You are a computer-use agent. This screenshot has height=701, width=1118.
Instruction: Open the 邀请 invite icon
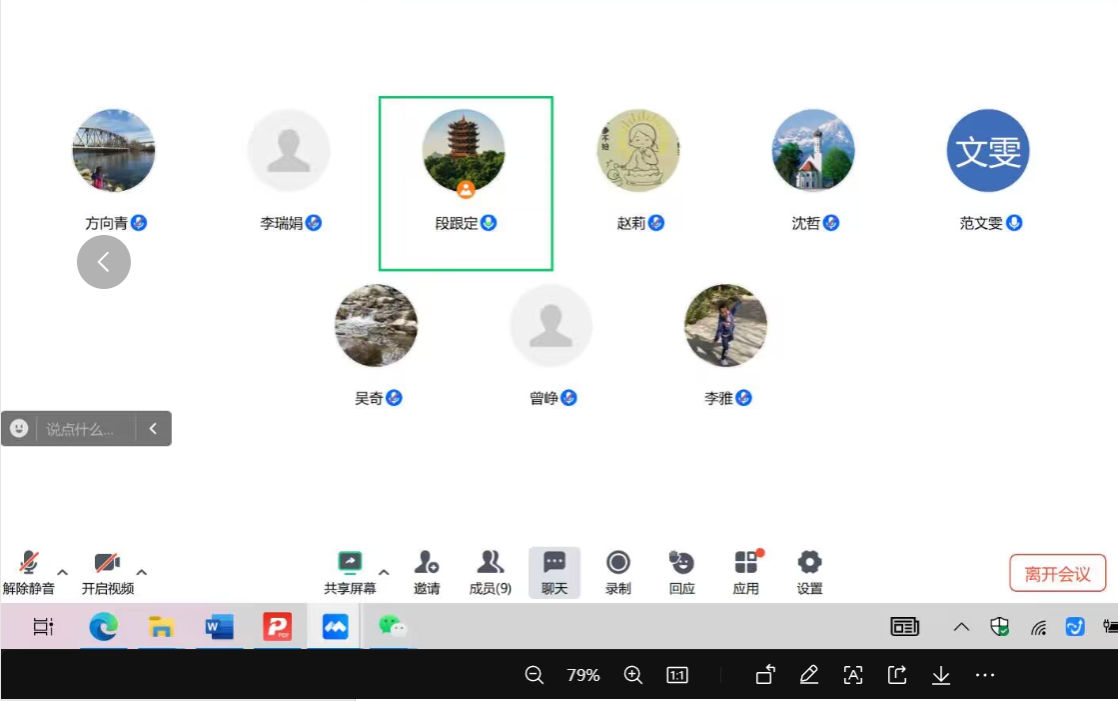tap(427, 572)
